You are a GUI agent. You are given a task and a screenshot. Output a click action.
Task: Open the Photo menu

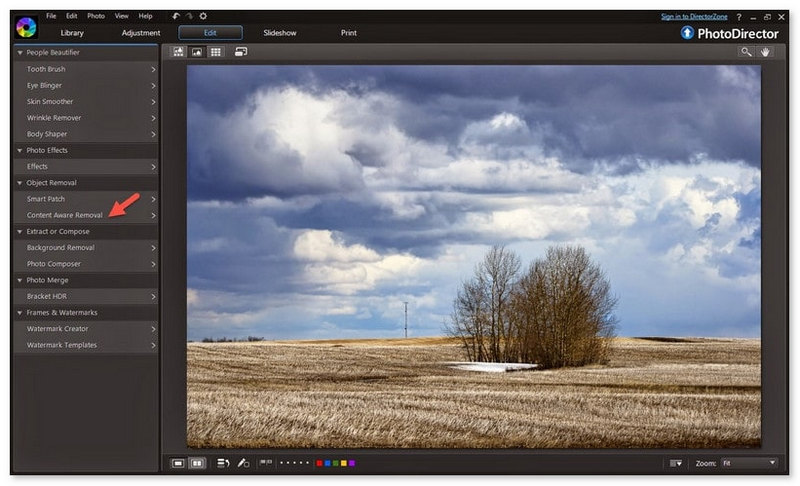pos(96,16)
